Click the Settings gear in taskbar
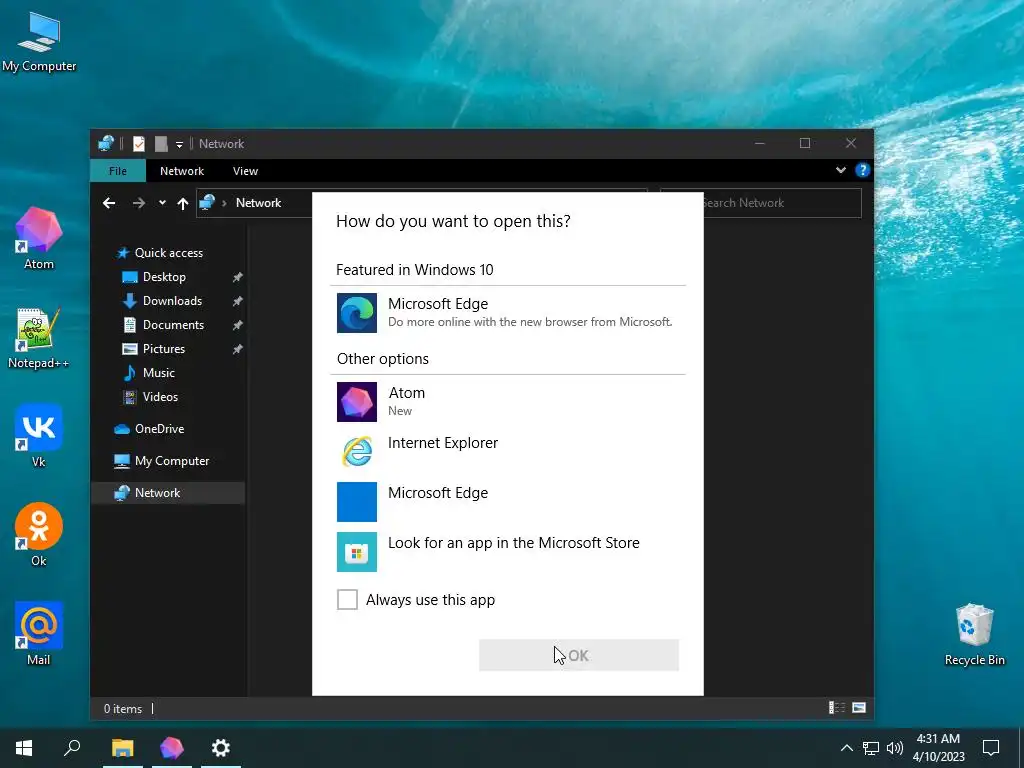Viewport: 1024px width, 768px height. pos(221,748)
